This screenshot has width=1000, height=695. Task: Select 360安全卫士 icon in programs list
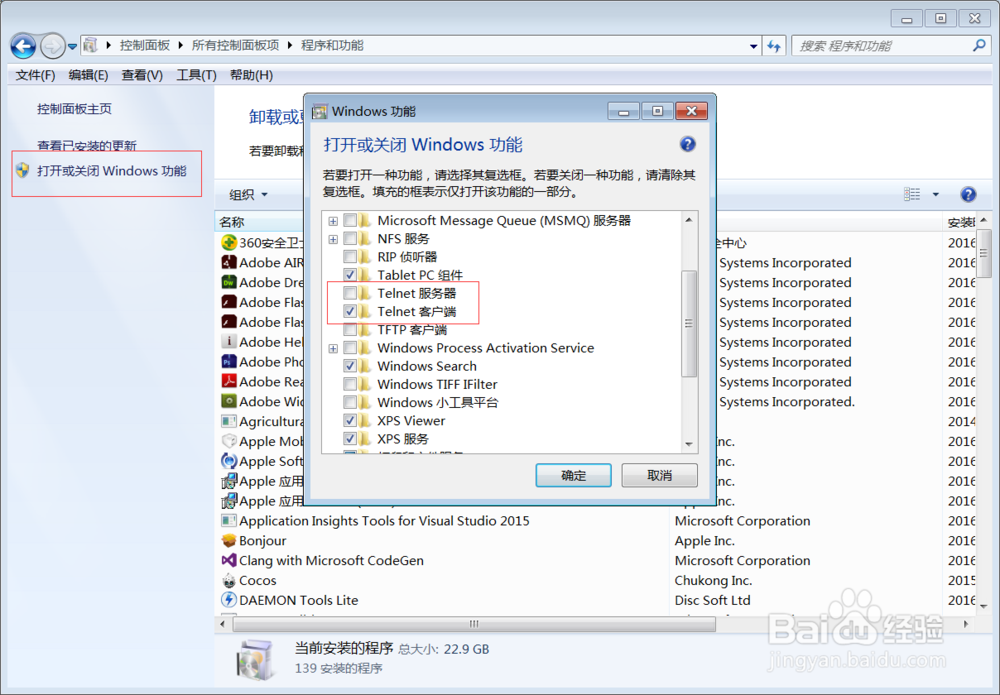pos(228,242)
